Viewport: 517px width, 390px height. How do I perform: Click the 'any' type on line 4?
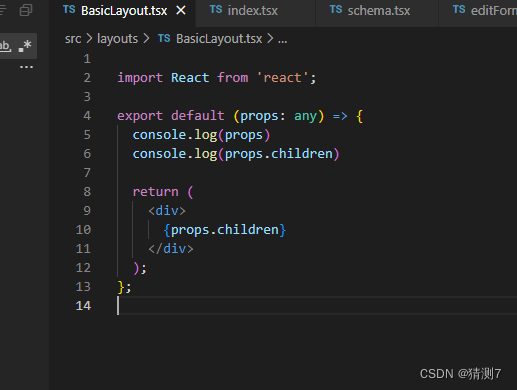(x=305, y=116)
